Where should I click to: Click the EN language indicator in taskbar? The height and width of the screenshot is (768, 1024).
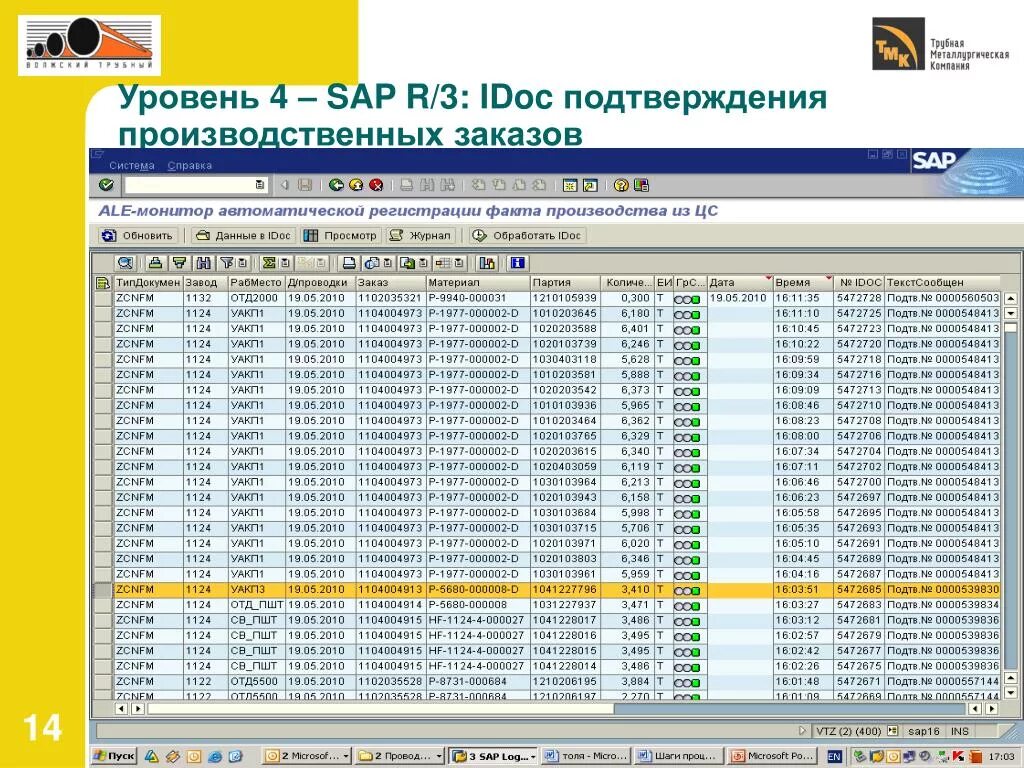pyautogui.click(x=834, y=756)
